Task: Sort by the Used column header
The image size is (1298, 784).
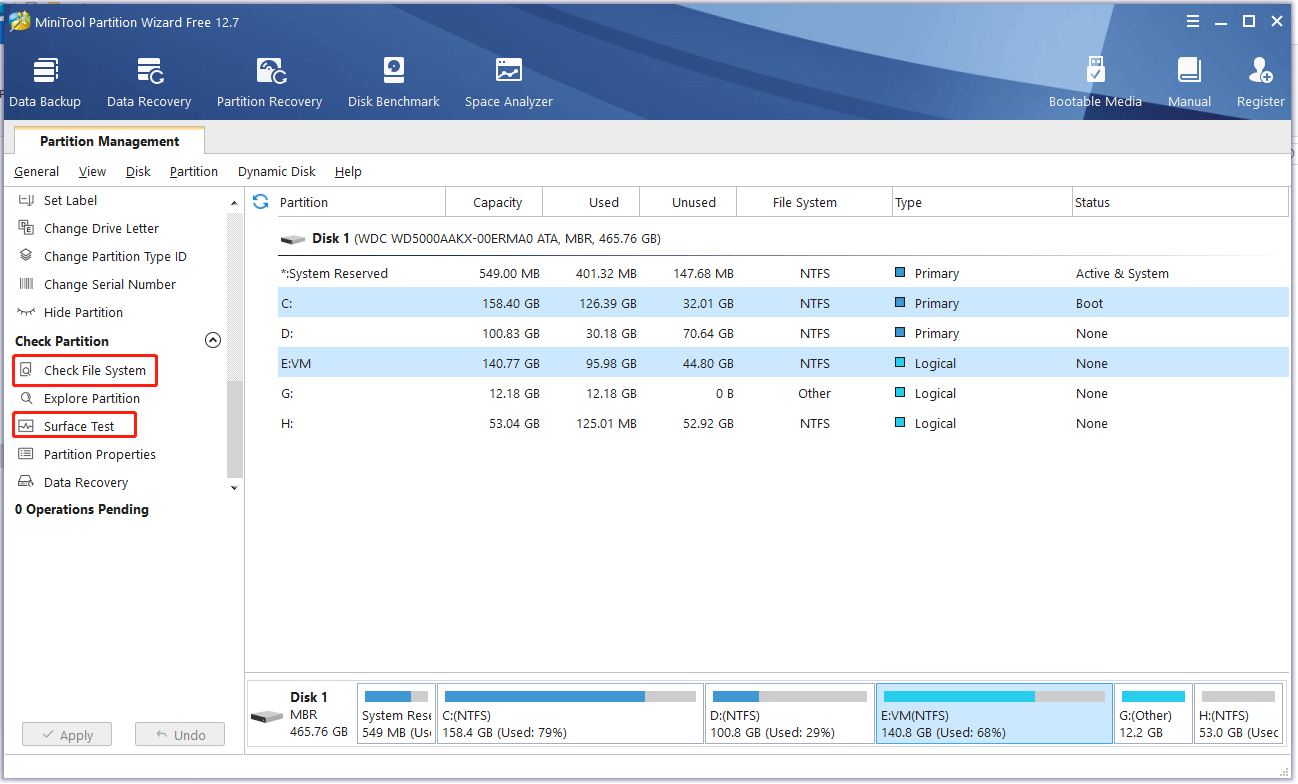Action: pos(591,202)
